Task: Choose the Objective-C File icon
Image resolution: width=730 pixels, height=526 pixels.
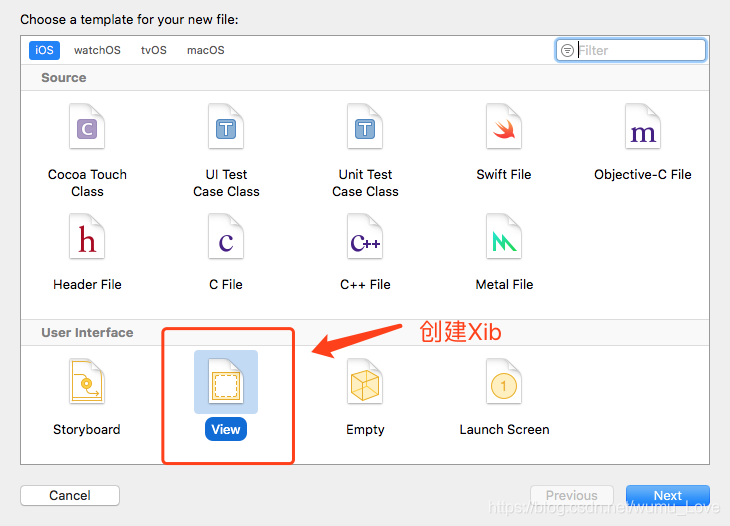Action: coord(642,126)
